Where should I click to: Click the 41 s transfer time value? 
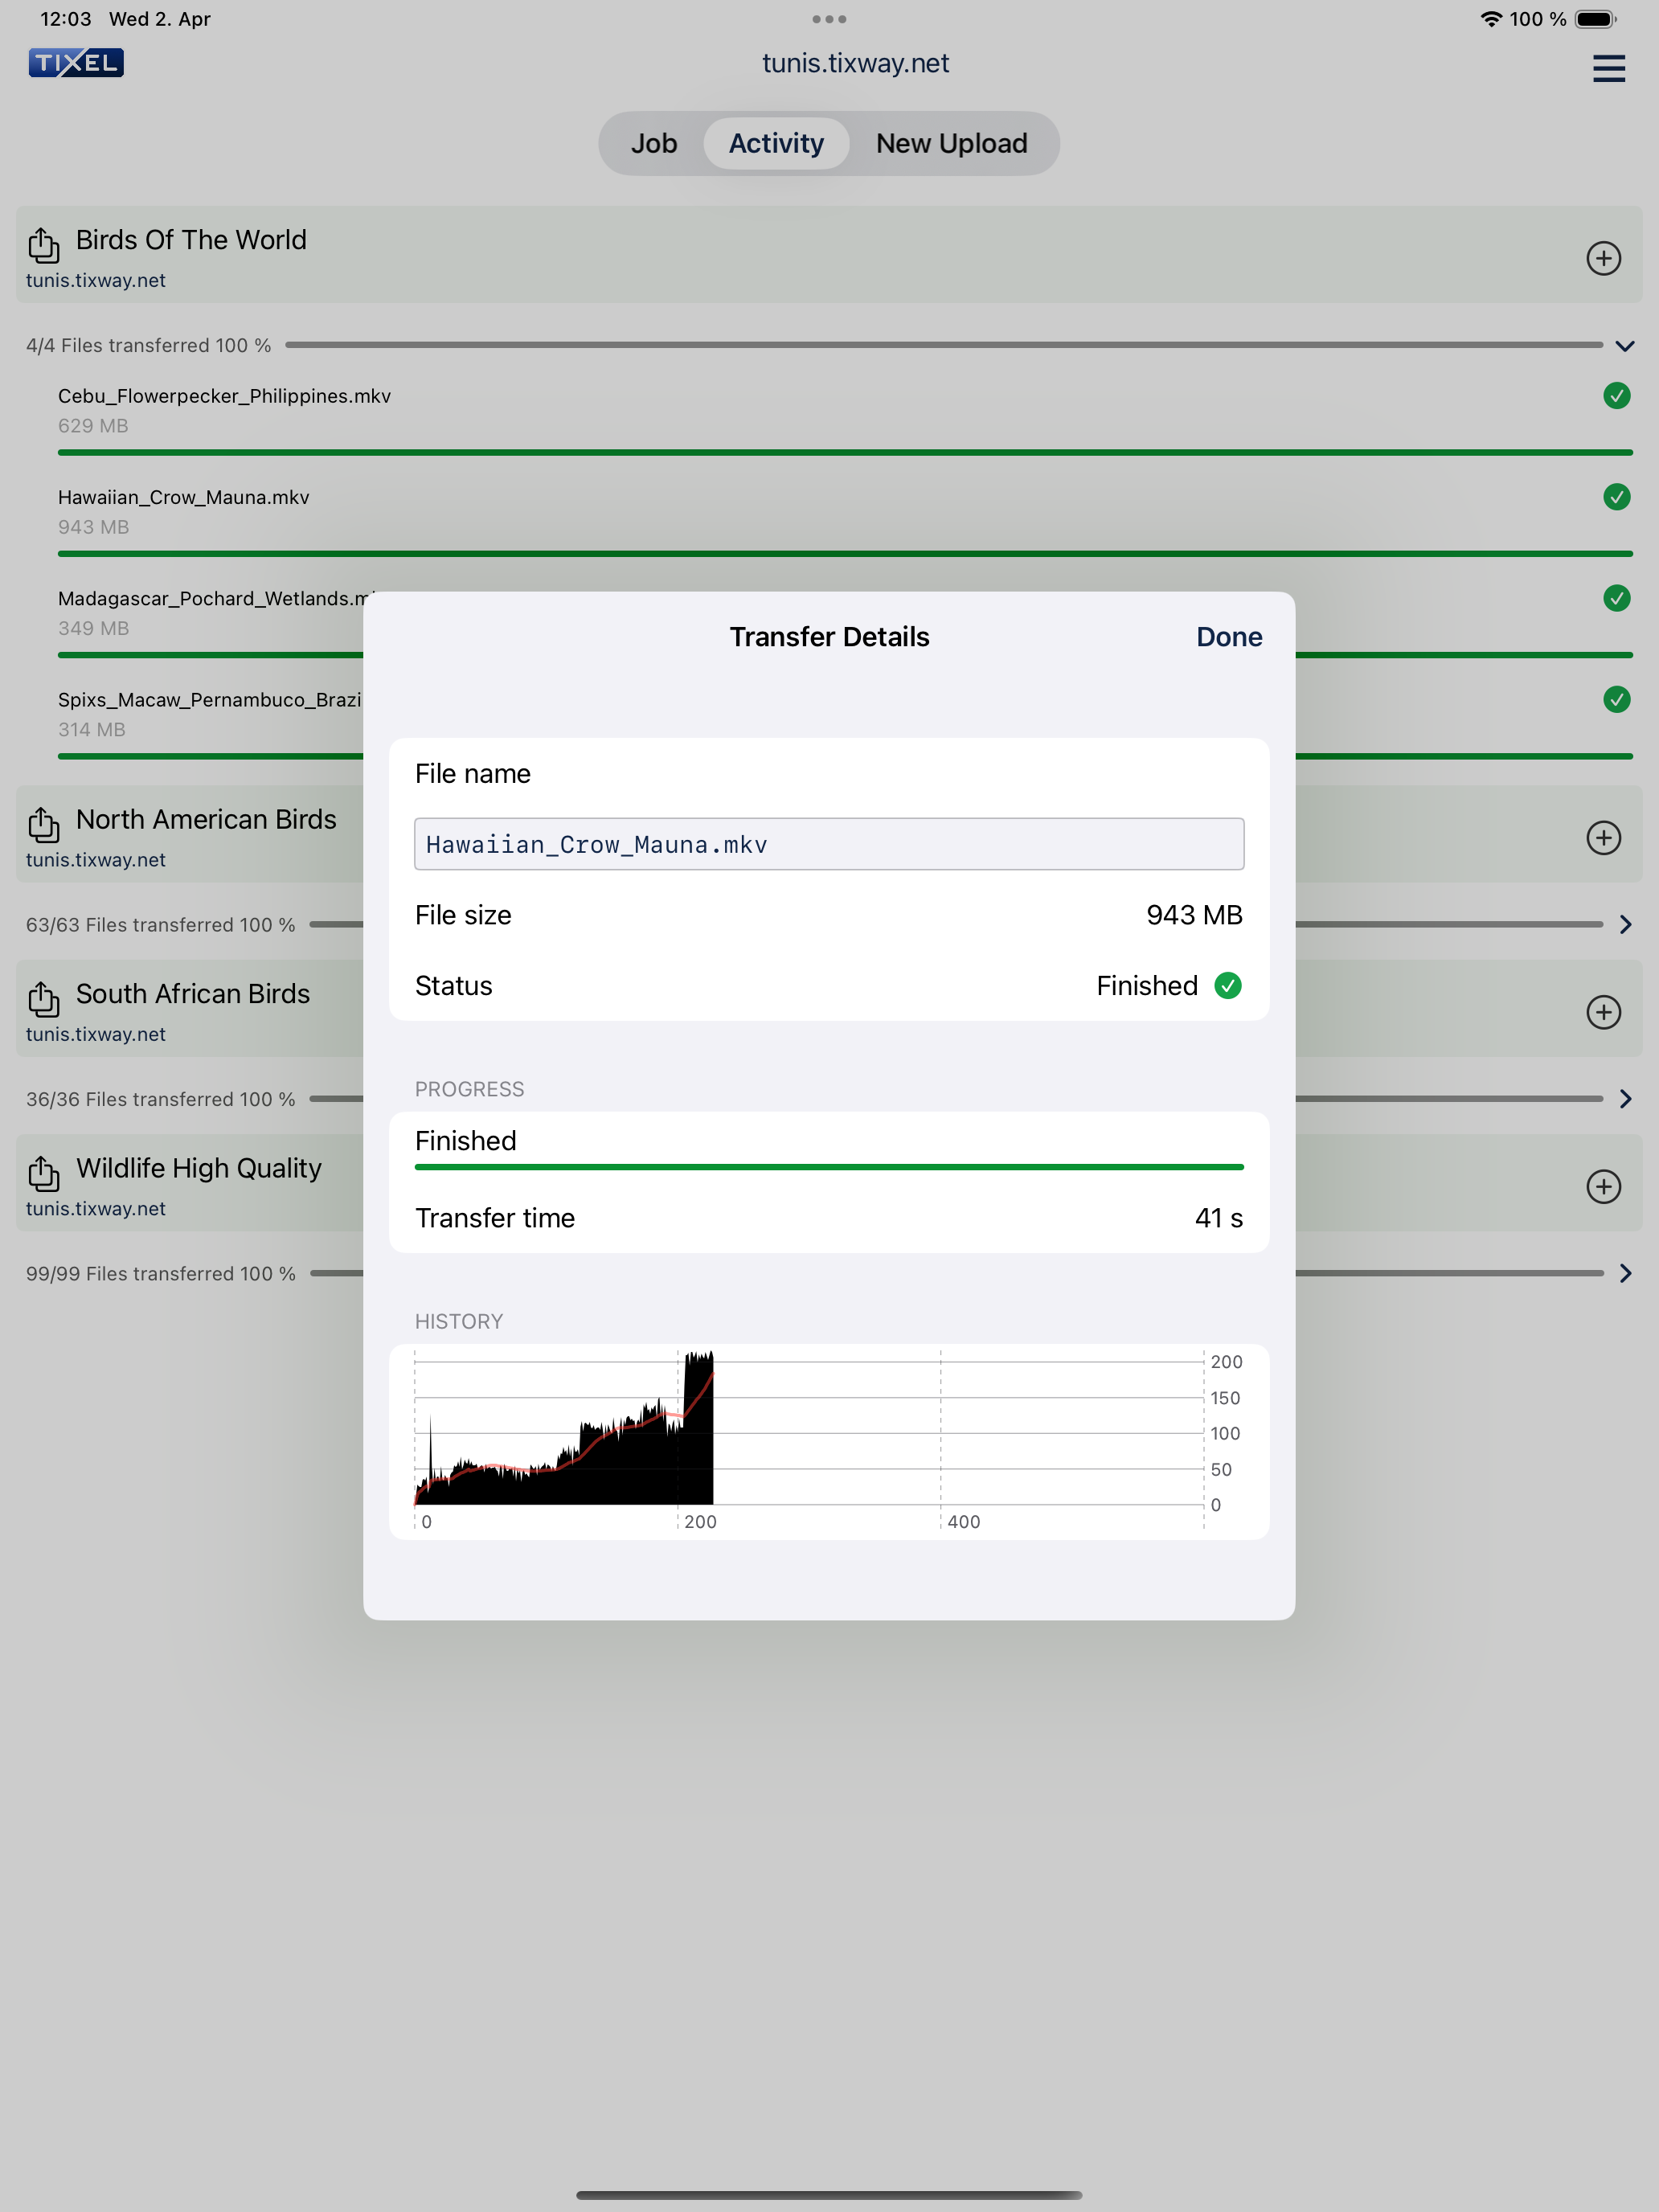[x=1218, y=1218]
